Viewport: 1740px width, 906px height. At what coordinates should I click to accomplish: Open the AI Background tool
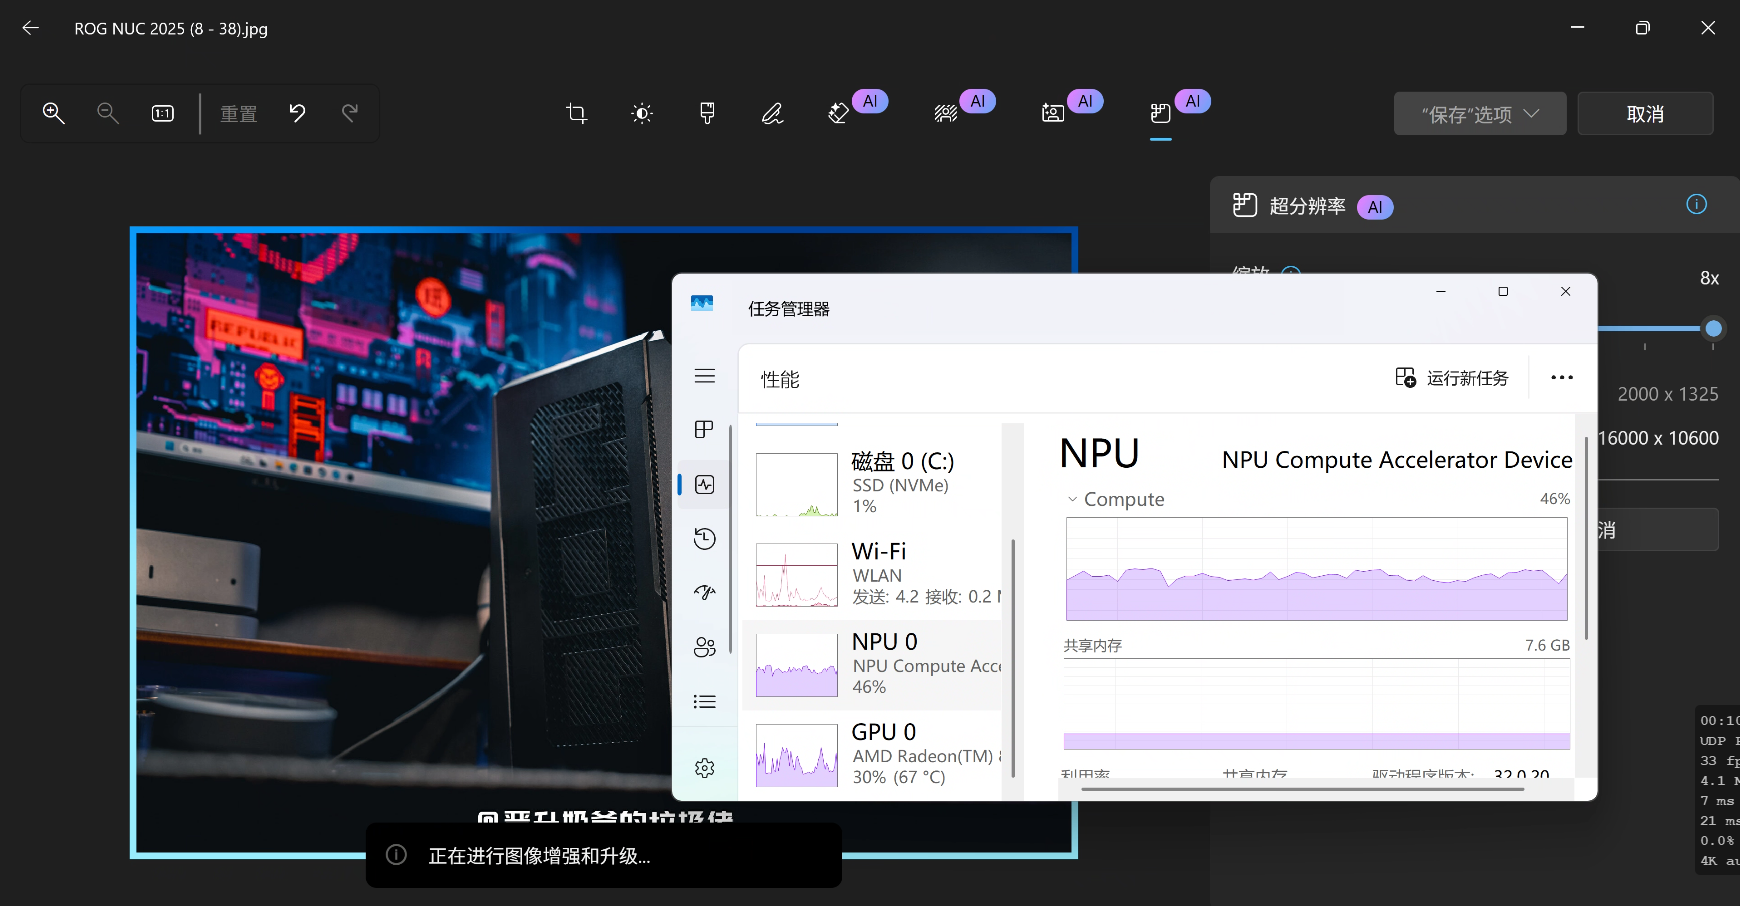[946, 113]
